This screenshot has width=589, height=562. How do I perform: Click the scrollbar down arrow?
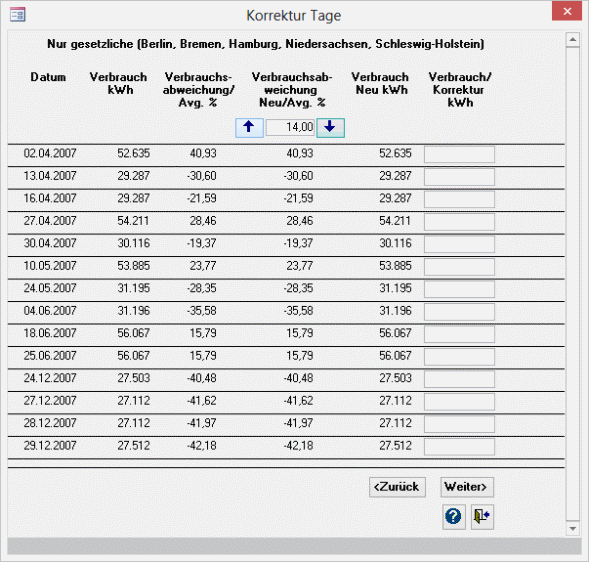[573, 529]
